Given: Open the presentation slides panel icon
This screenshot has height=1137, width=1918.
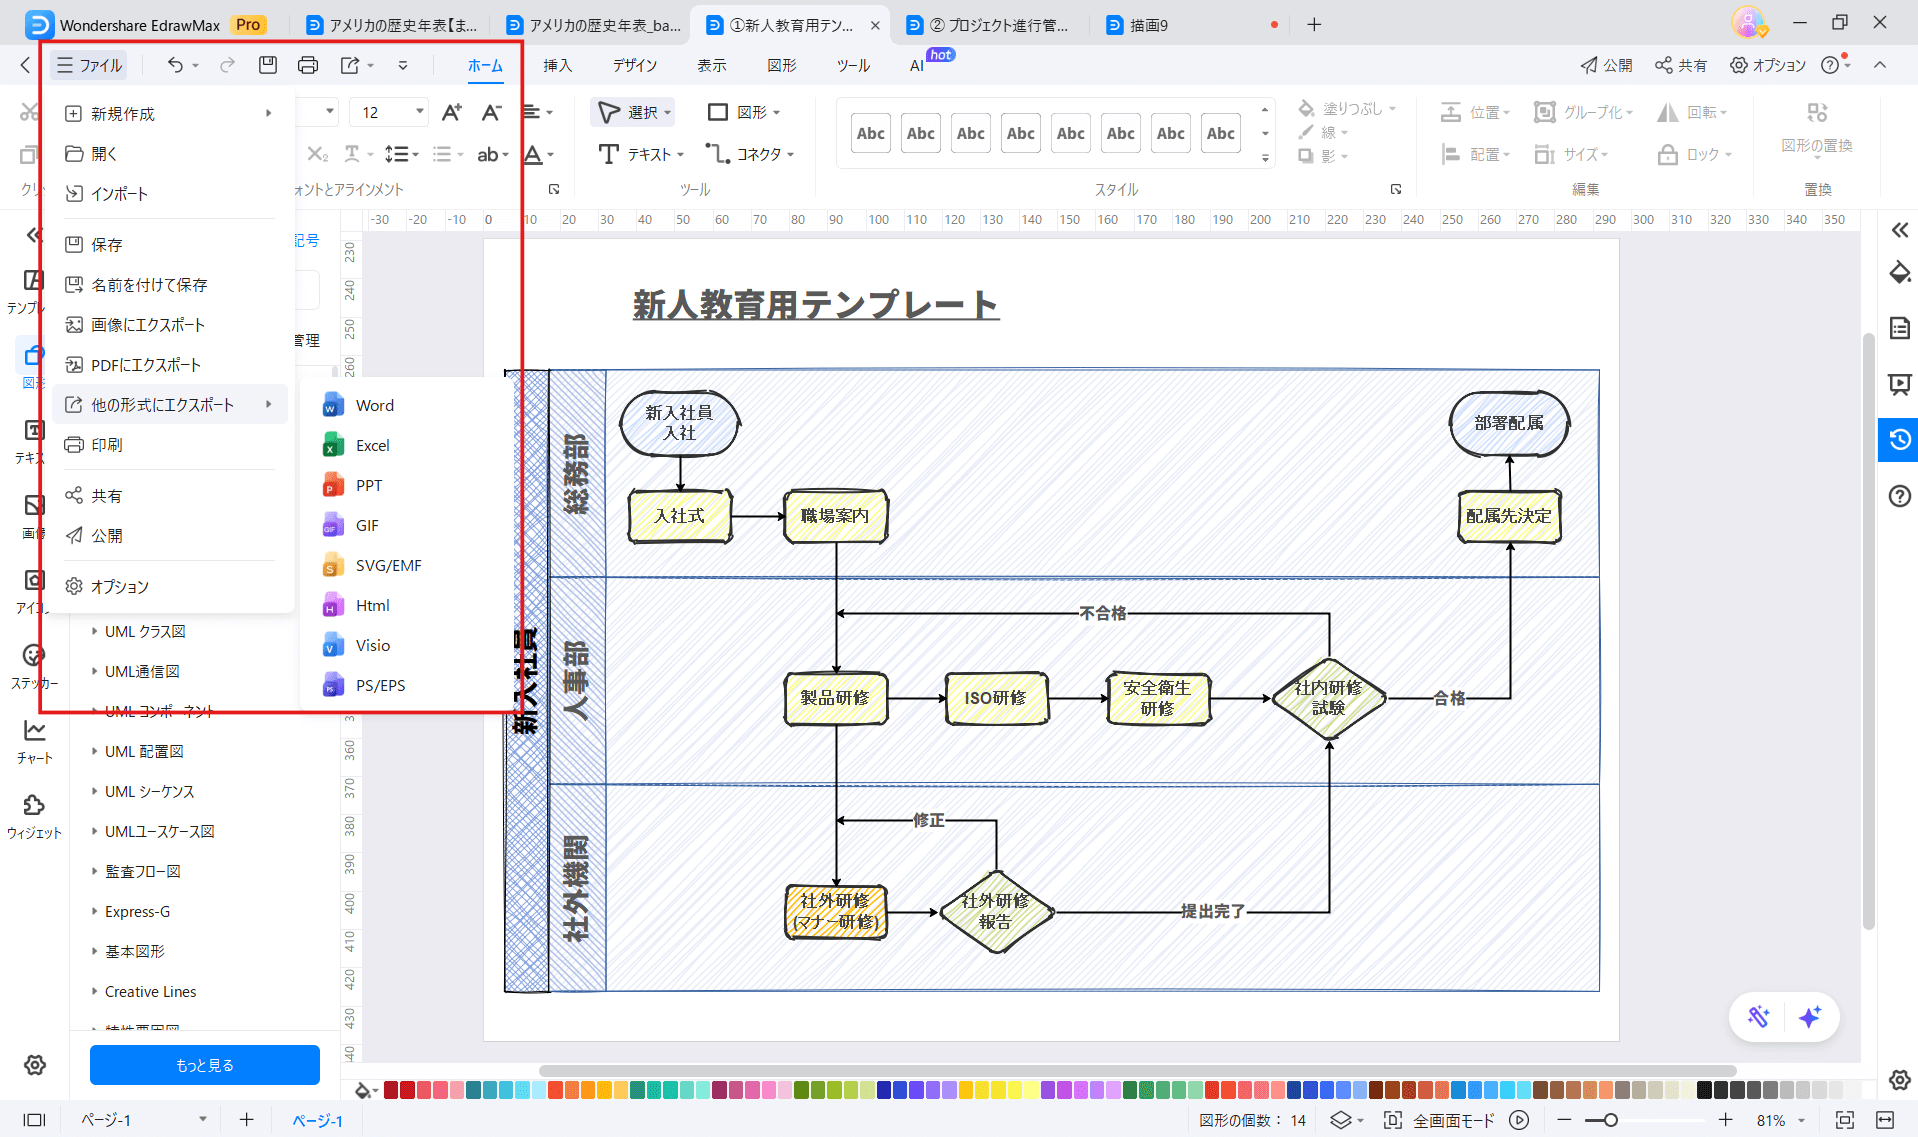Looking at the screenshot, I should tap(1899, 384).
